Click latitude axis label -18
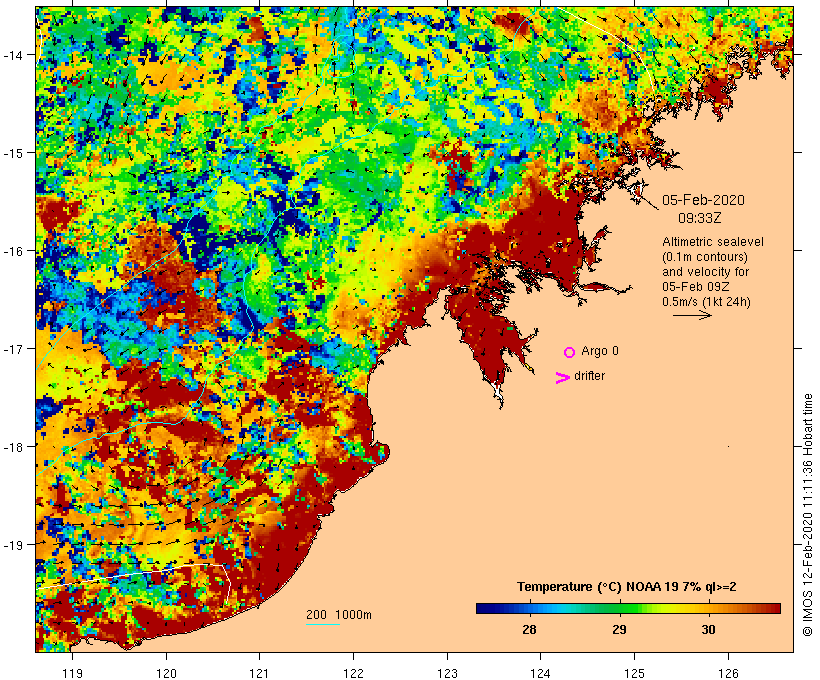 (x=13, y=447)
